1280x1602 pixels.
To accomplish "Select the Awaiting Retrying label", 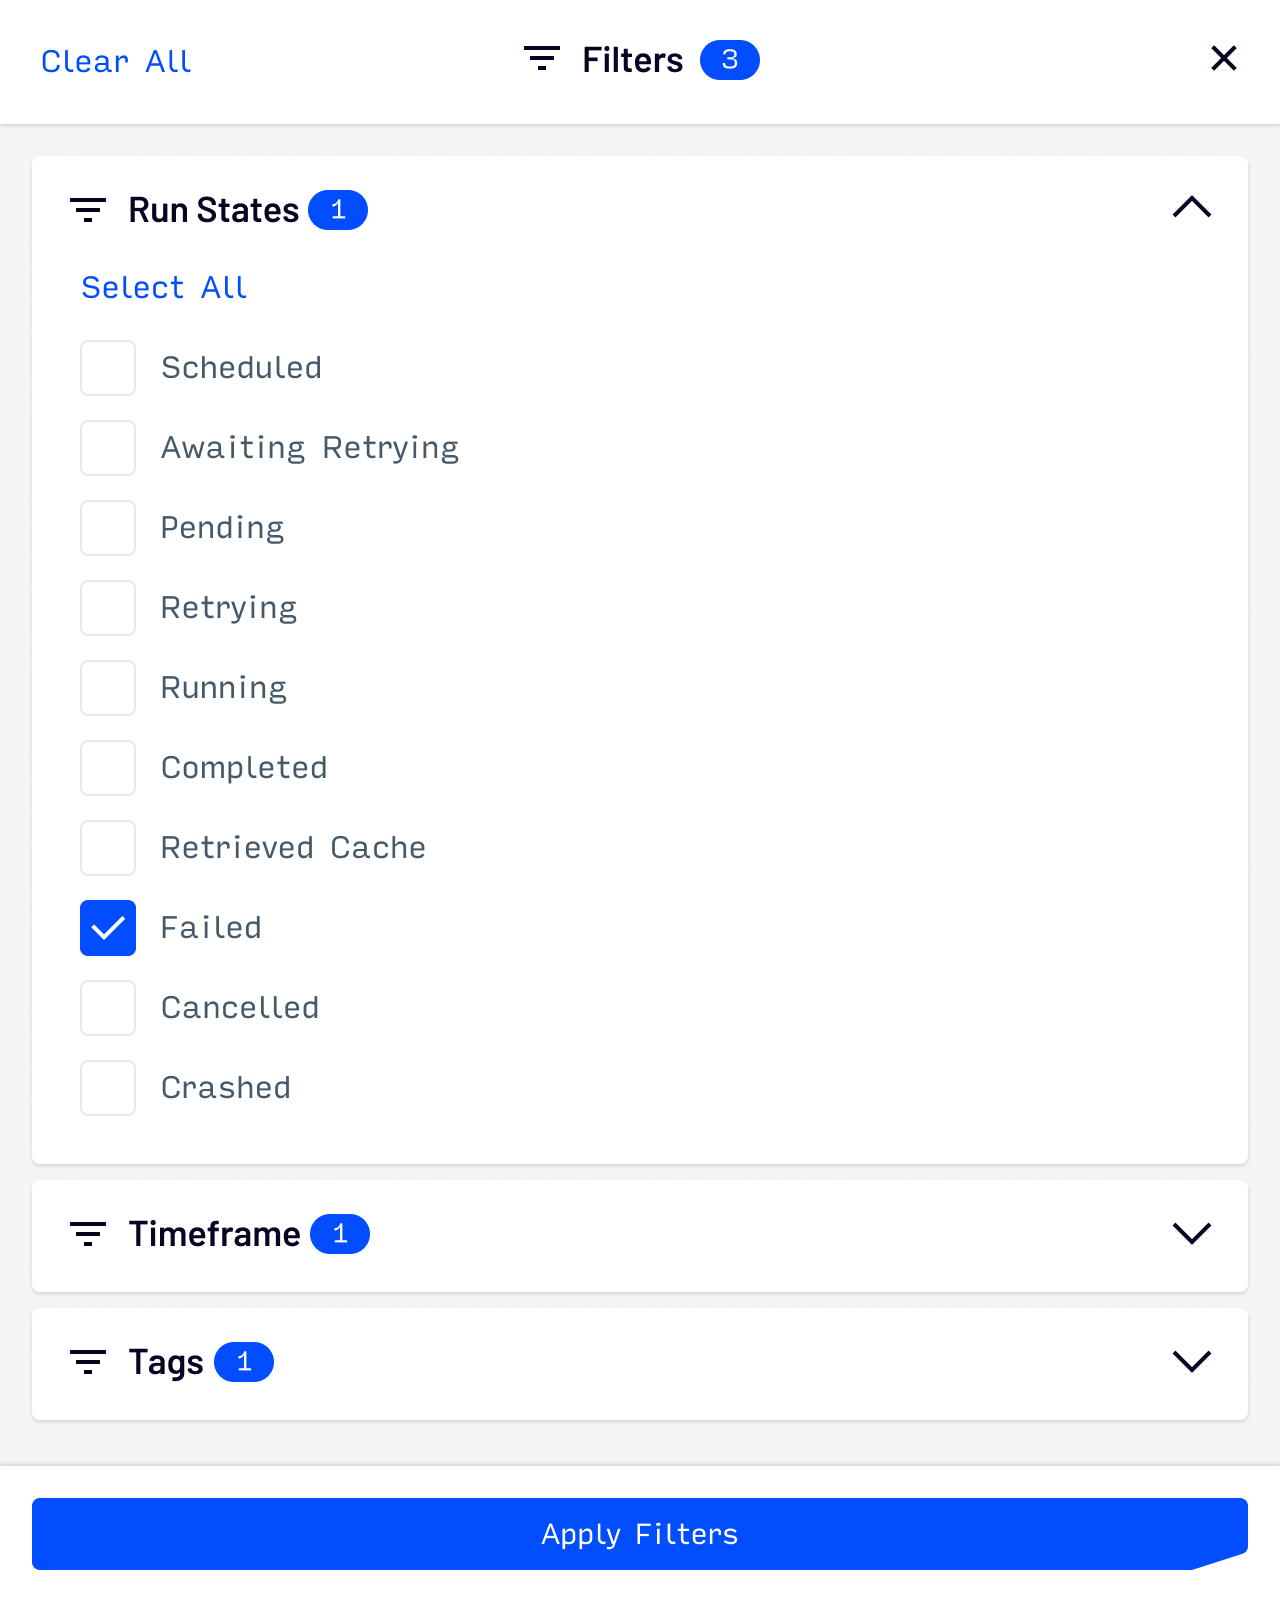I will [310, 448].
